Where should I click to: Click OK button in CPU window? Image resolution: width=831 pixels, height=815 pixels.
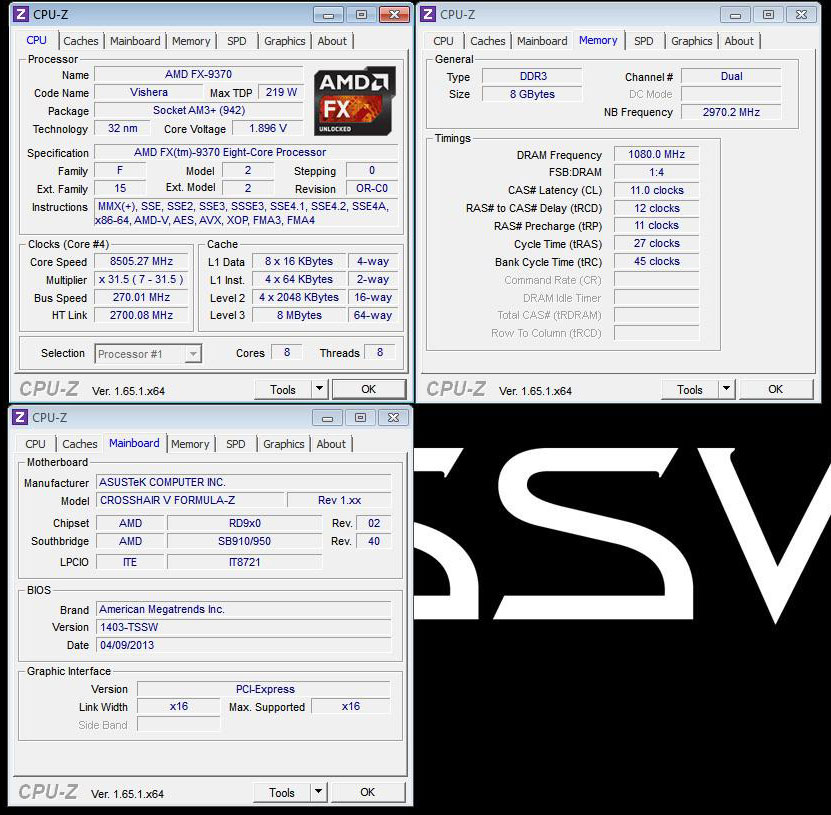[x=368, y=389]
